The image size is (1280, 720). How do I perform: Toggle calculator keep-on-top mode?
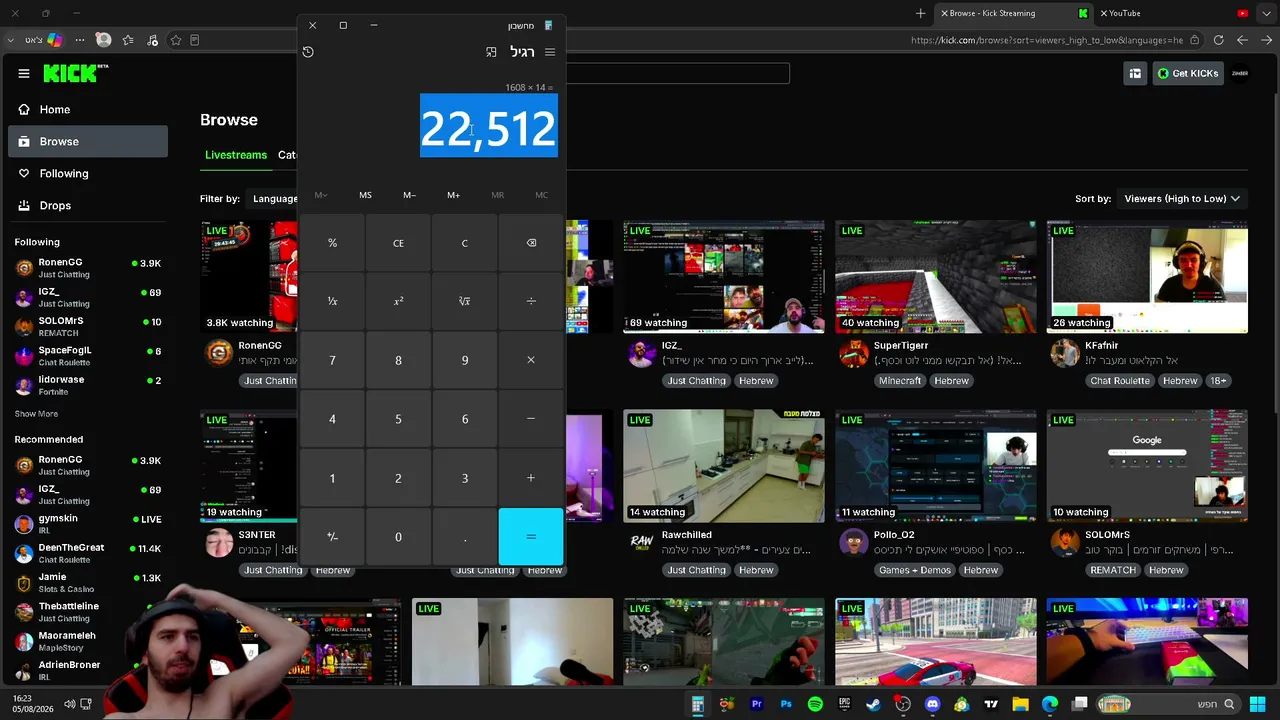(x=491, y=52)
